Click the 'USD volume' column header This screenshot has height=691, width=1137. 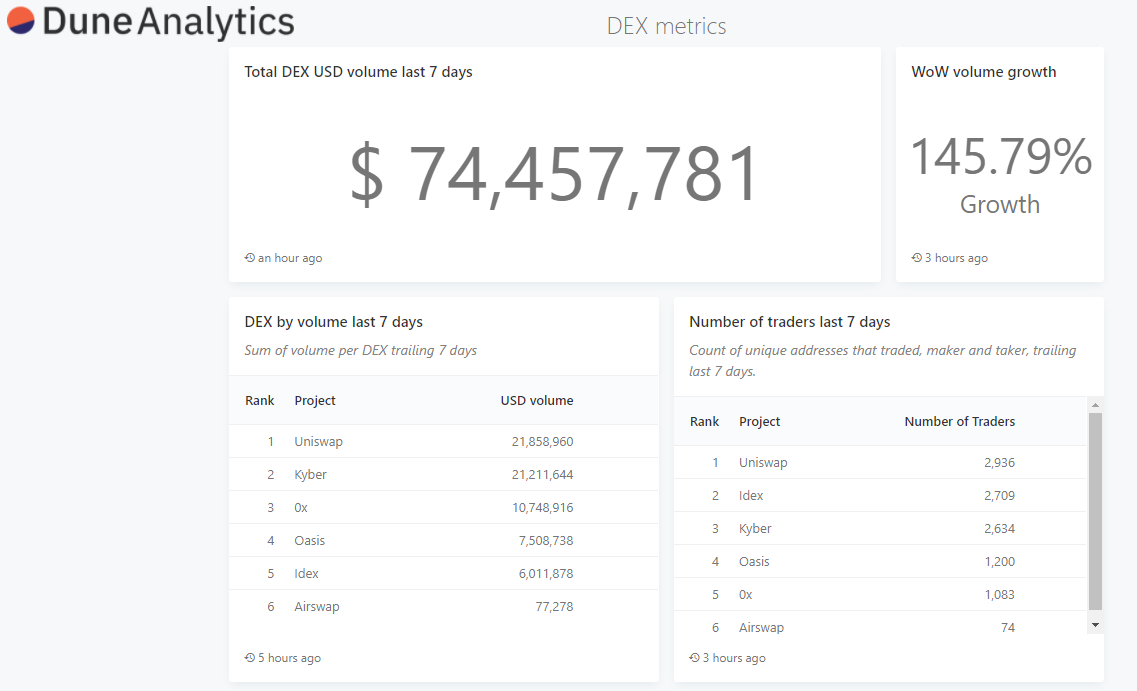pos(537,400)
